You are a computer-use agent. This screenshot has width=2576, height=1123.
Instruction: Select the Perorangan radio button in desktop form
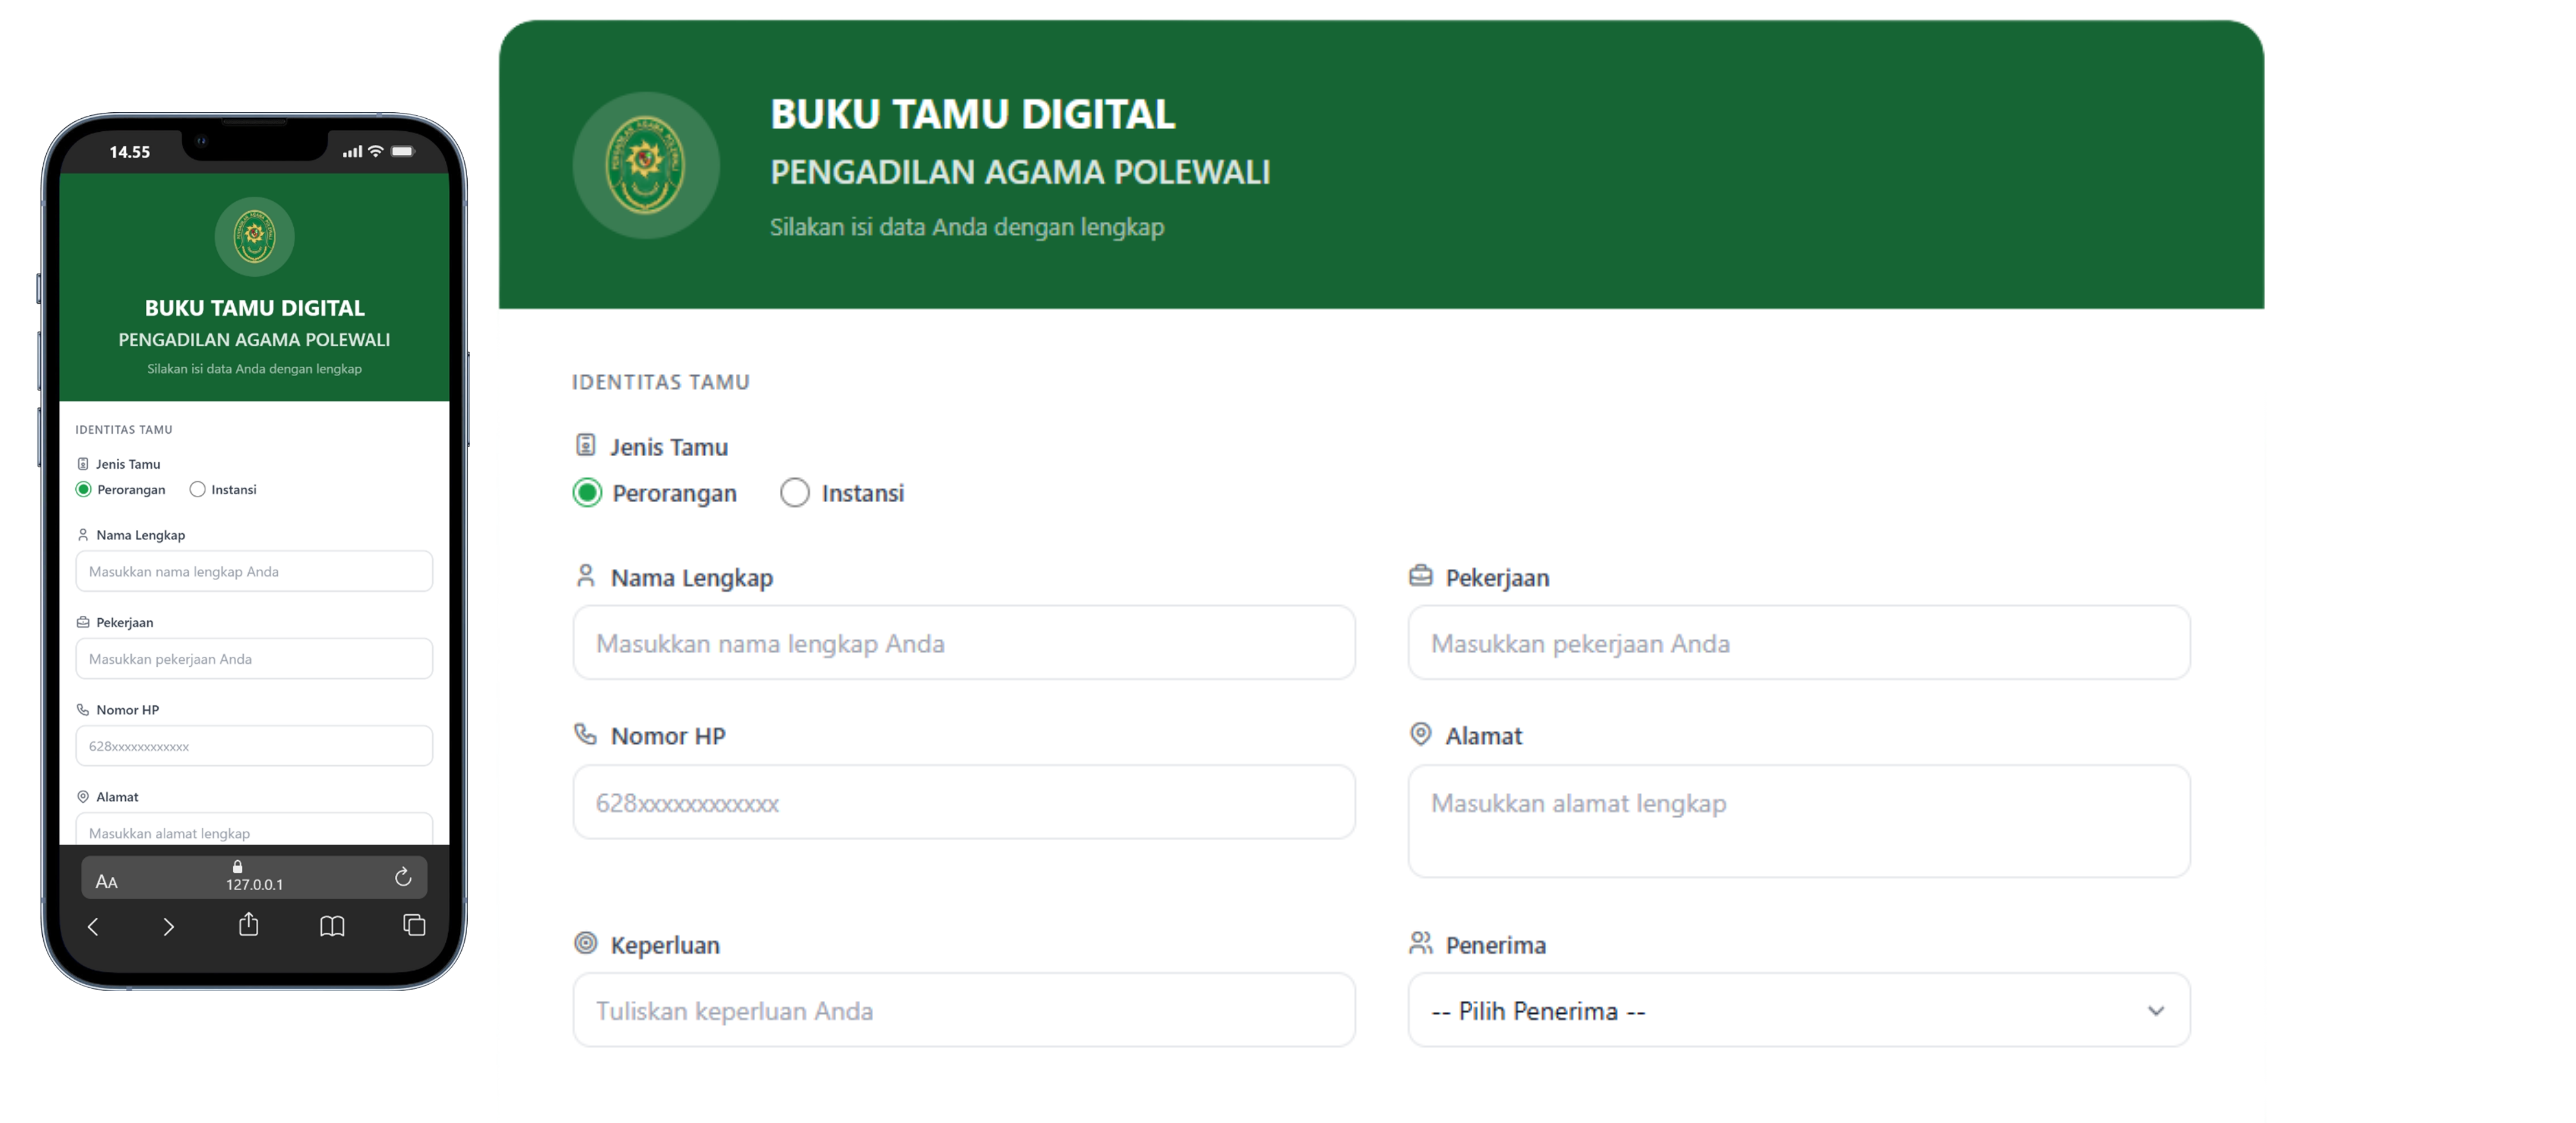pos(587,493)
